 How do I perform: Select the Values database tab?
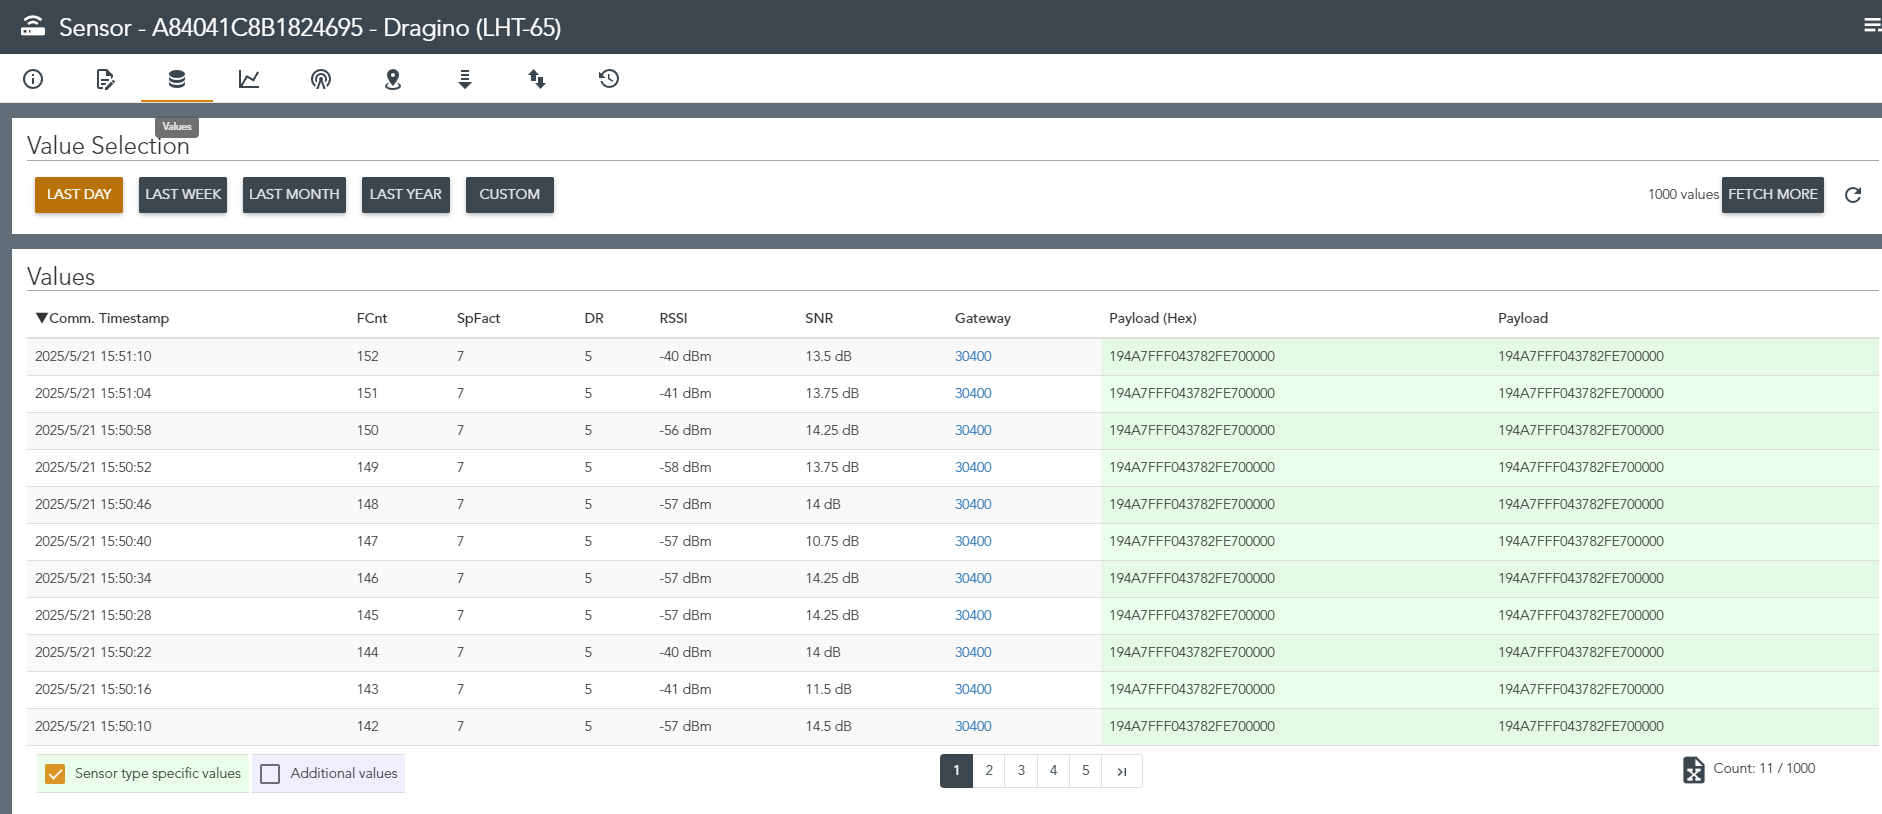click(x=177, y=79)
